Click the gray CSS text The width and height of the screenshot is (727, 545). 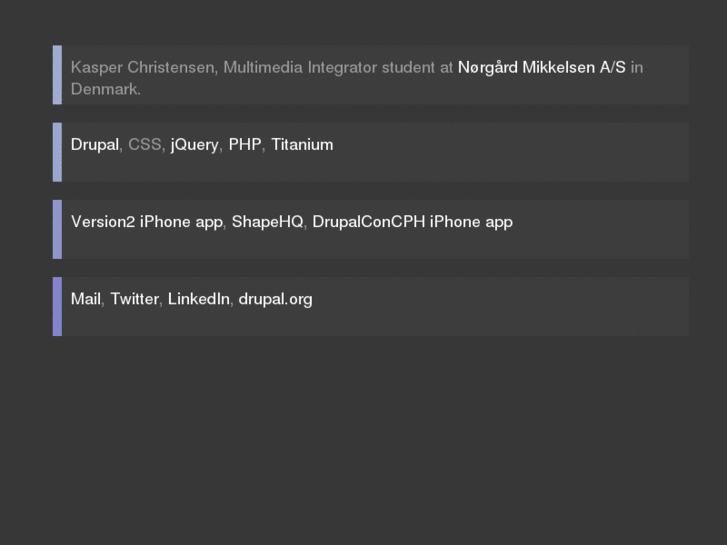(x=144, y=145)
